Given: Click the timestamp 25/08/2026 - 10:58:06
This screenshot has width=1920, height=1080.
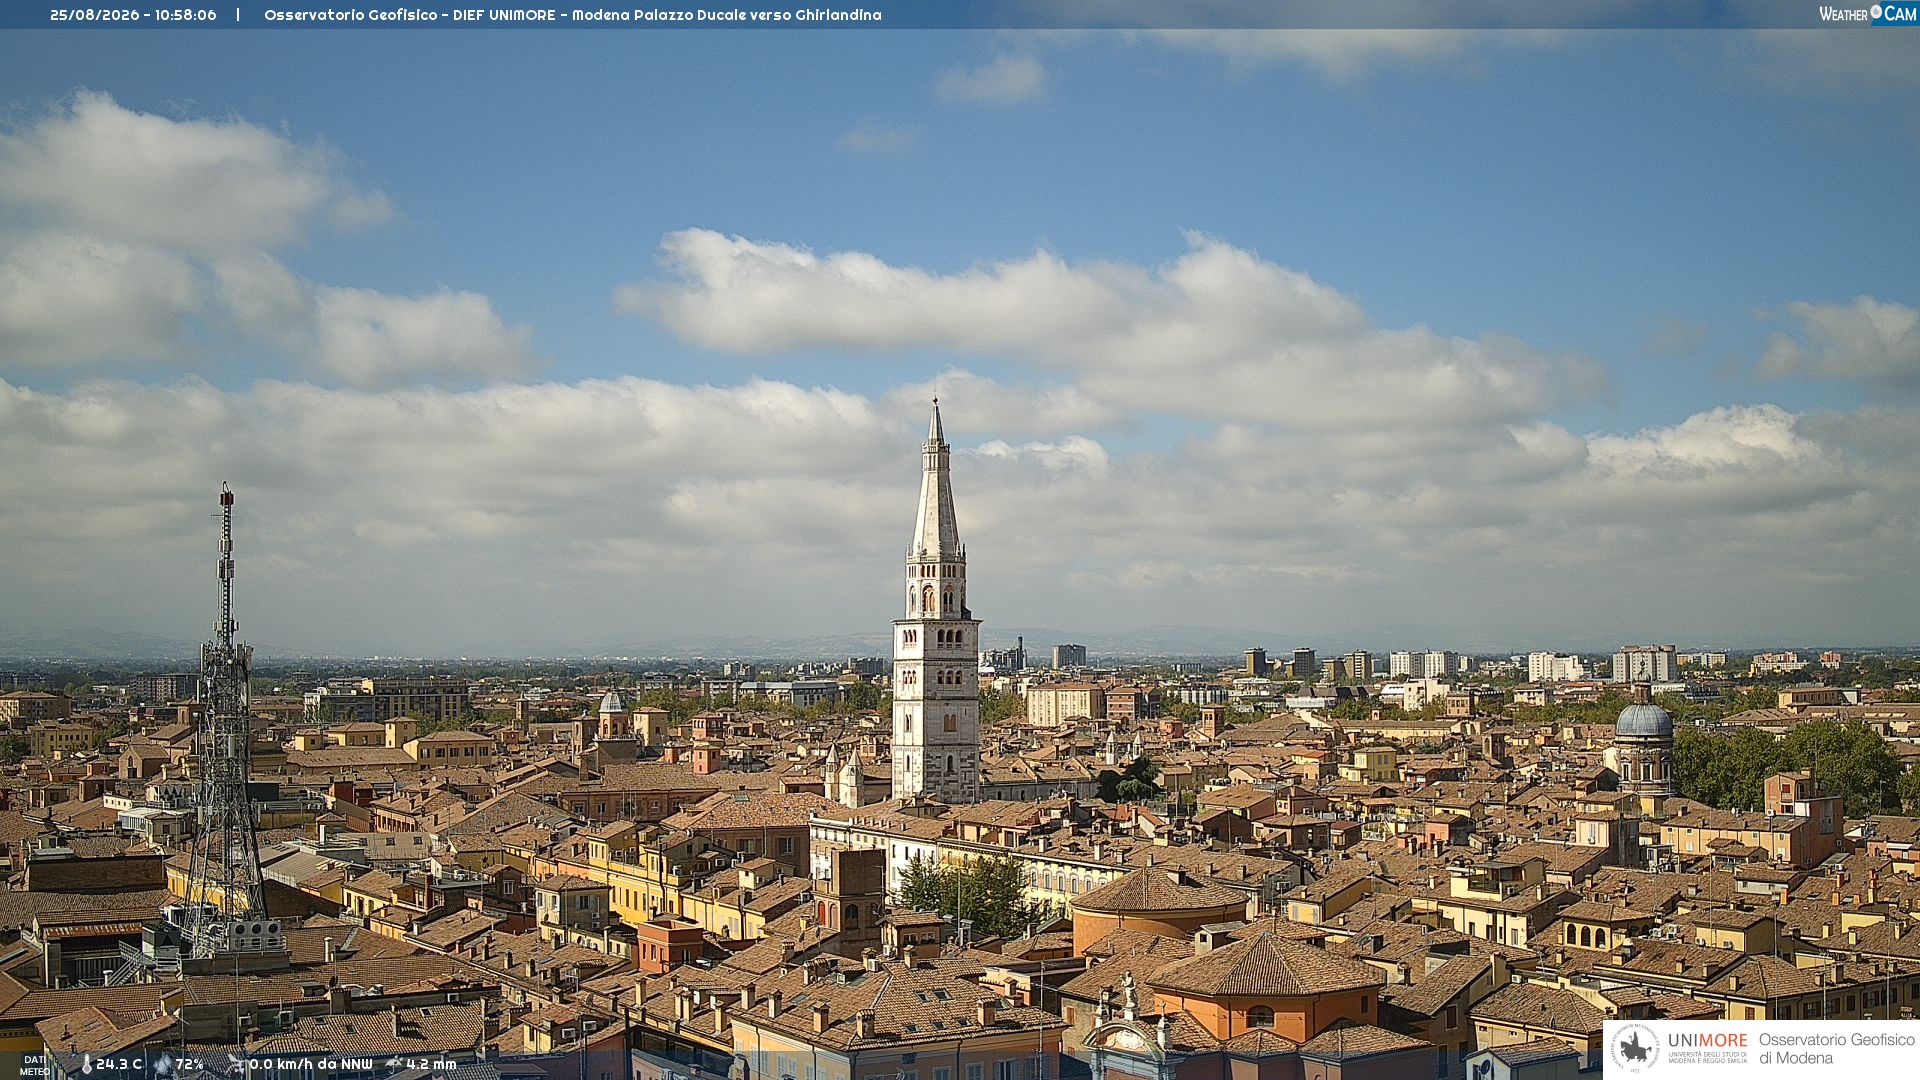Looking at the screenshot, I should [x=133, y=15].
